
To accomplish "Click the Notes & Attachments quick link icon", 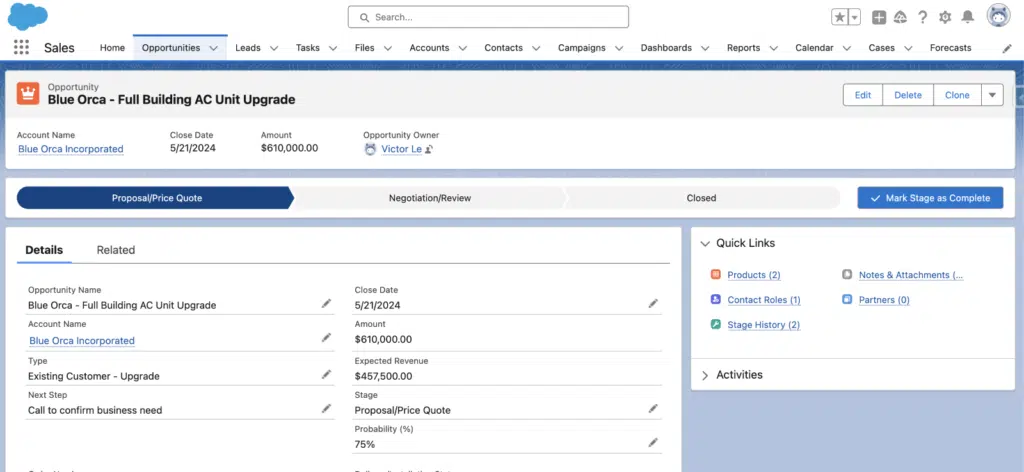I will pyautogui.click(x=847, y=274).
